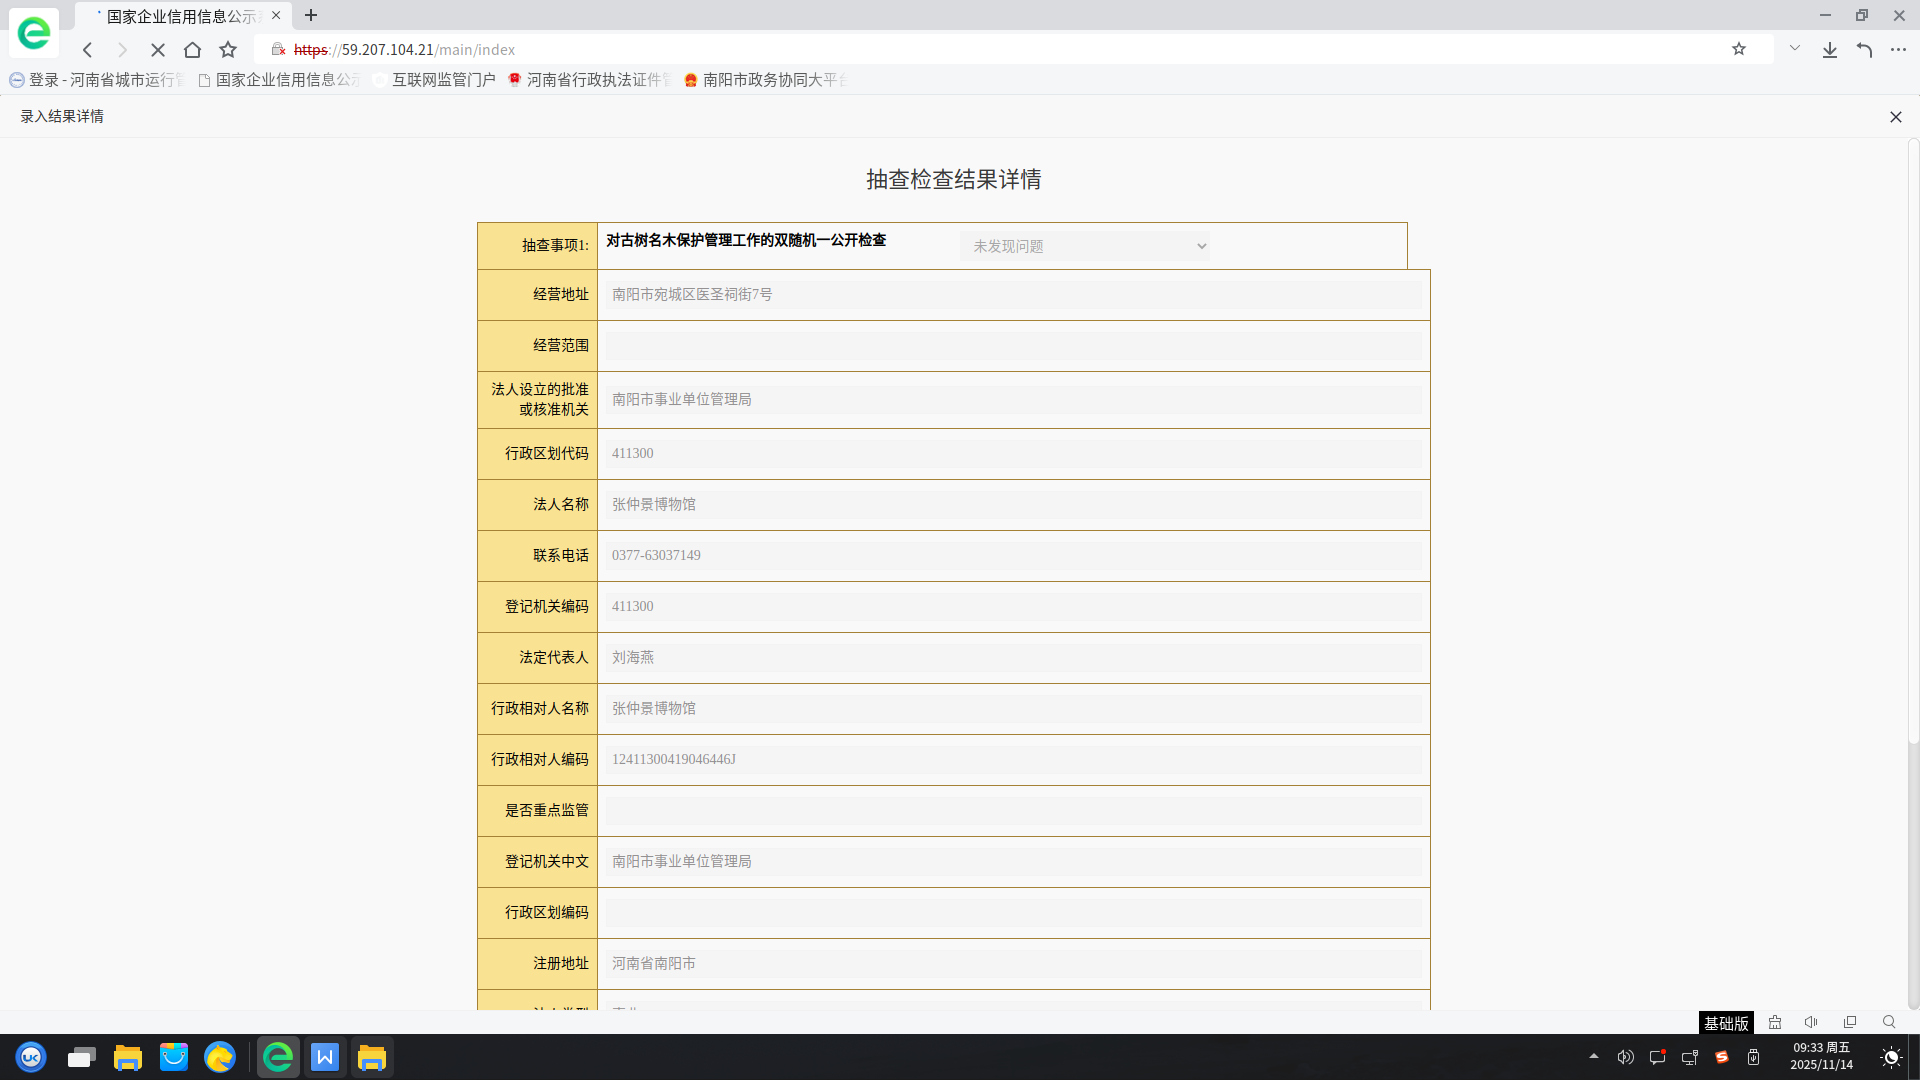Toggle the 基础版 mode button
1920x1080 pixels.
pyautogui.click(x=1726, y=1023)
